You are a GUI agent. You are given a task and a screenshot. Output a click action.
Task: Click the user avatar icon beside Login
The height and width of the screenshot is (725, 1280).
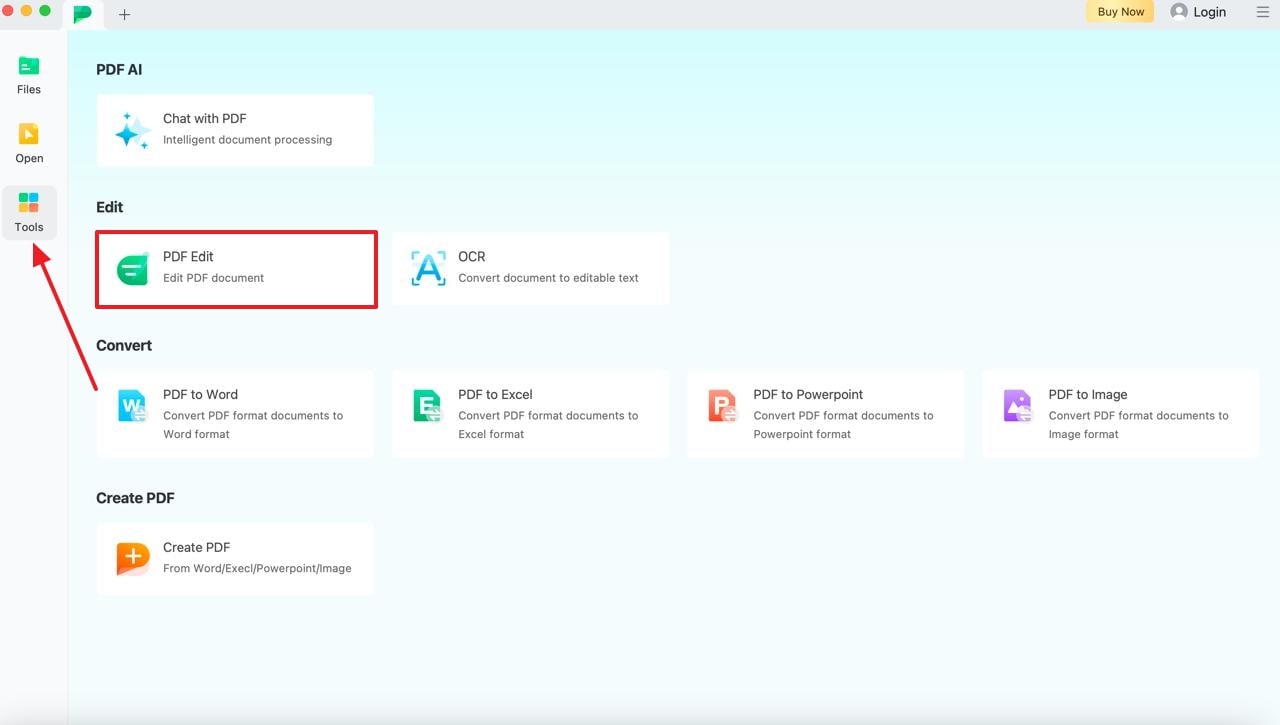[x=1179, y=12]
